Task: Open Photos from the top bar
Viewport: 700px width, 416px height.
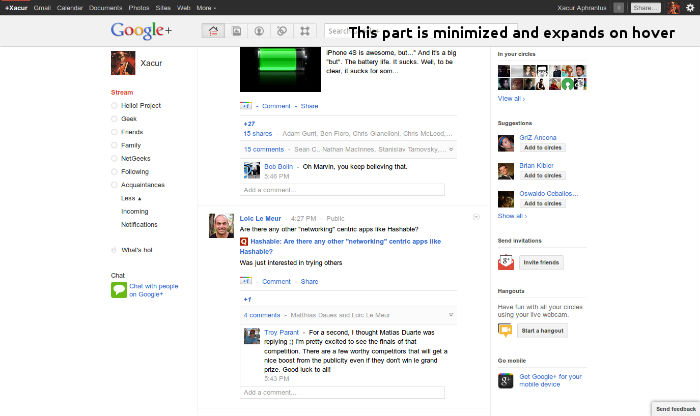Action: click(x=139, y=8)
